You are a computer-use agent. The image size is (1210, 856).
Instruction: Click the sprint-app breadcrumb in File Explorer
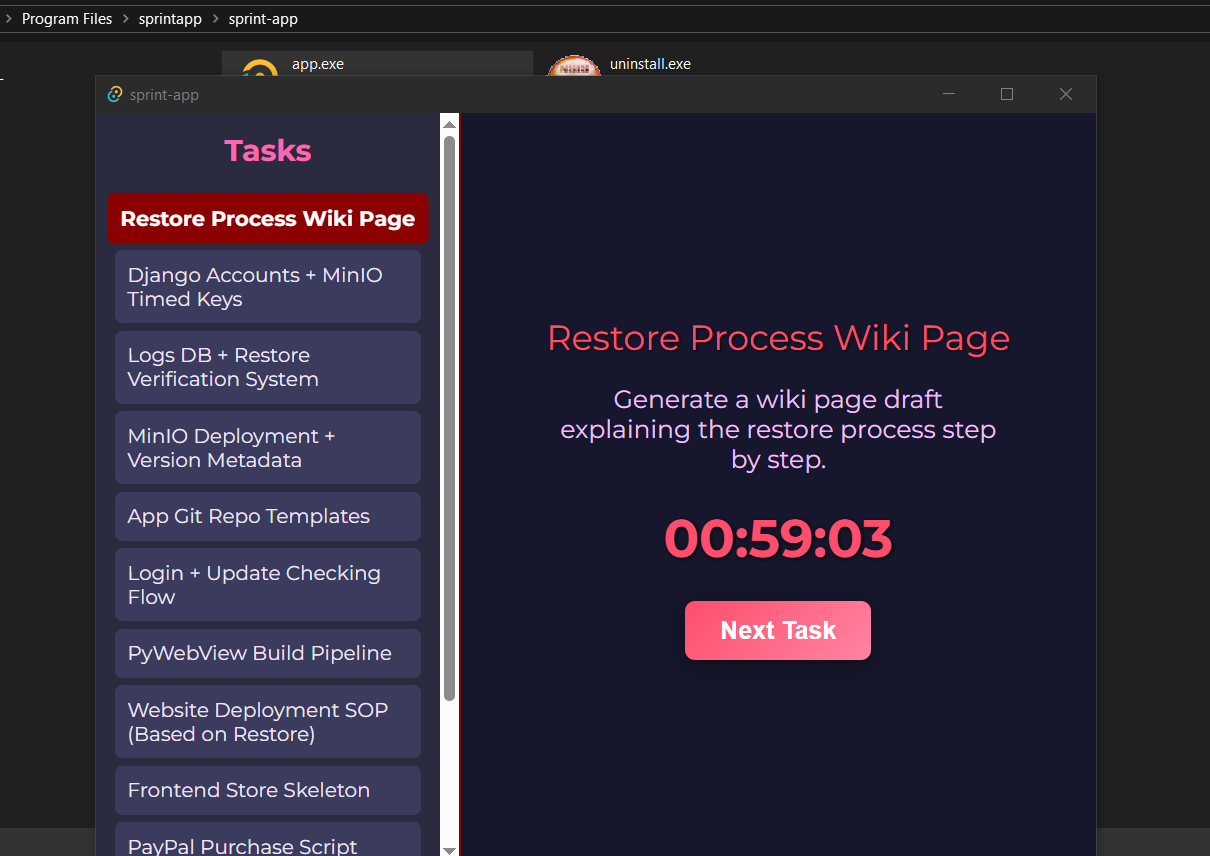pyautogui.click(x=263, y=19)
